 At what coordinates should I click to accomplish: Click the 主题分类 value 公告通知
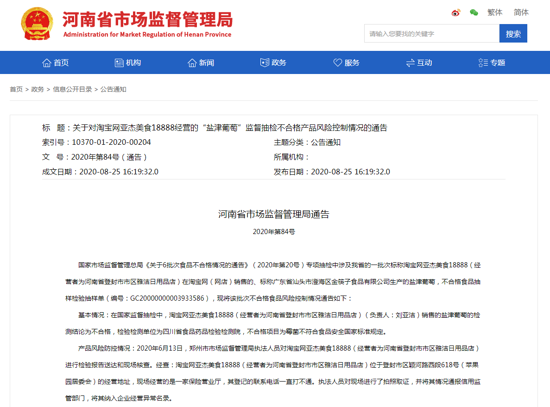point(326,142)
